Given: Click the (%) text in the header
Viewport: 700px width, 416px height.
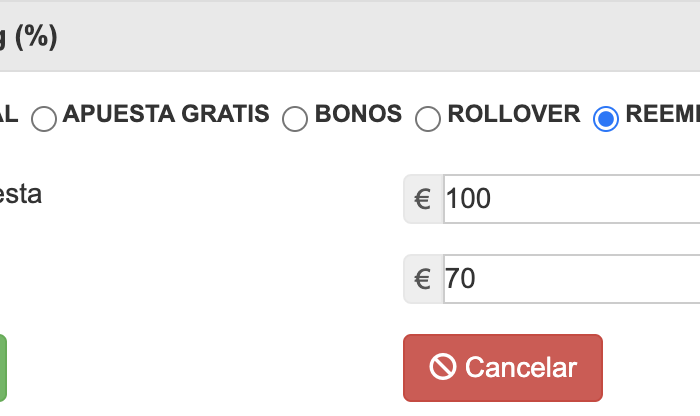Looking at the screenshot, I should tap(35, 37).
